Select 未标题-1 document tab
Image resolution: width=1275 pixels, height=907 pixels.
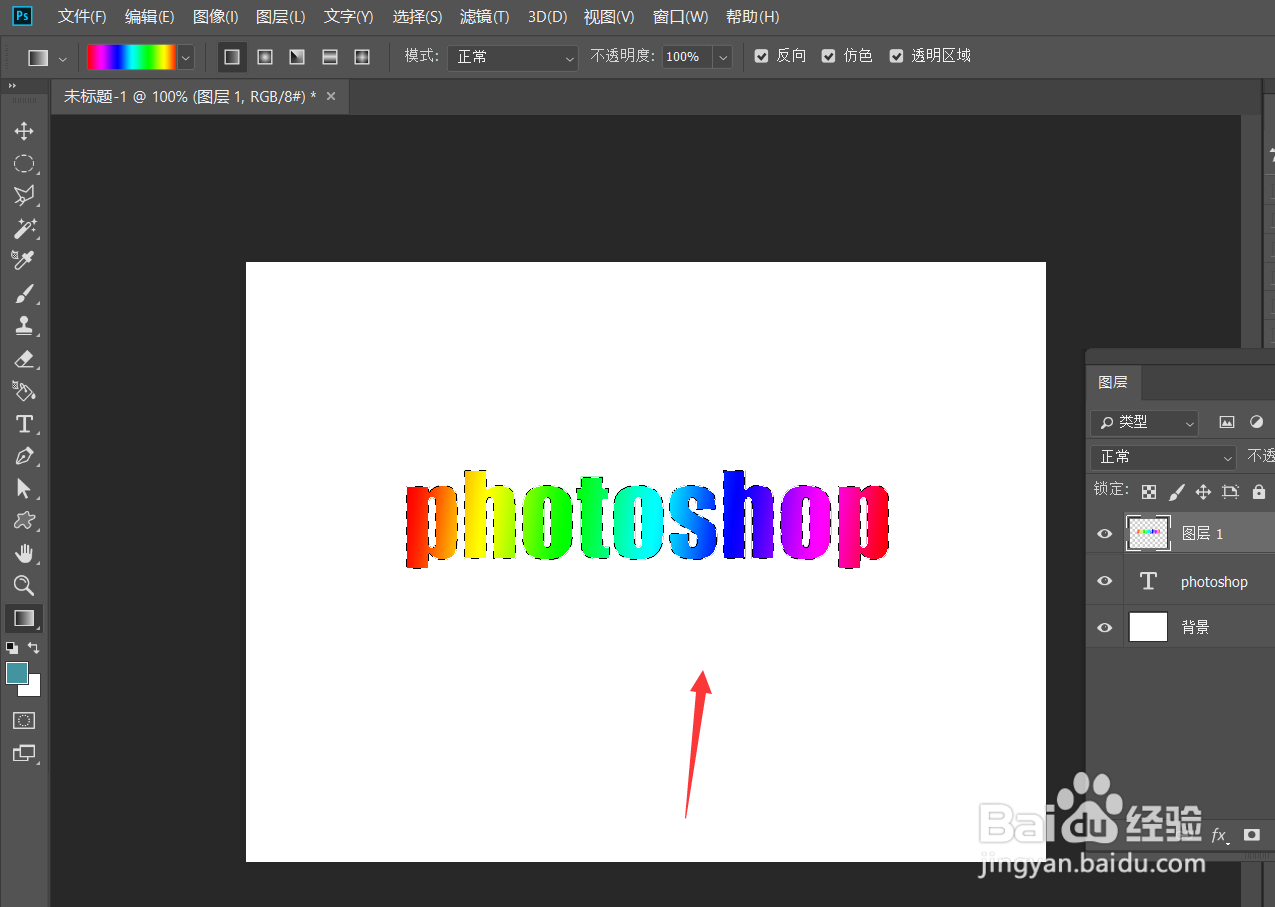click(x=190, y=96)
